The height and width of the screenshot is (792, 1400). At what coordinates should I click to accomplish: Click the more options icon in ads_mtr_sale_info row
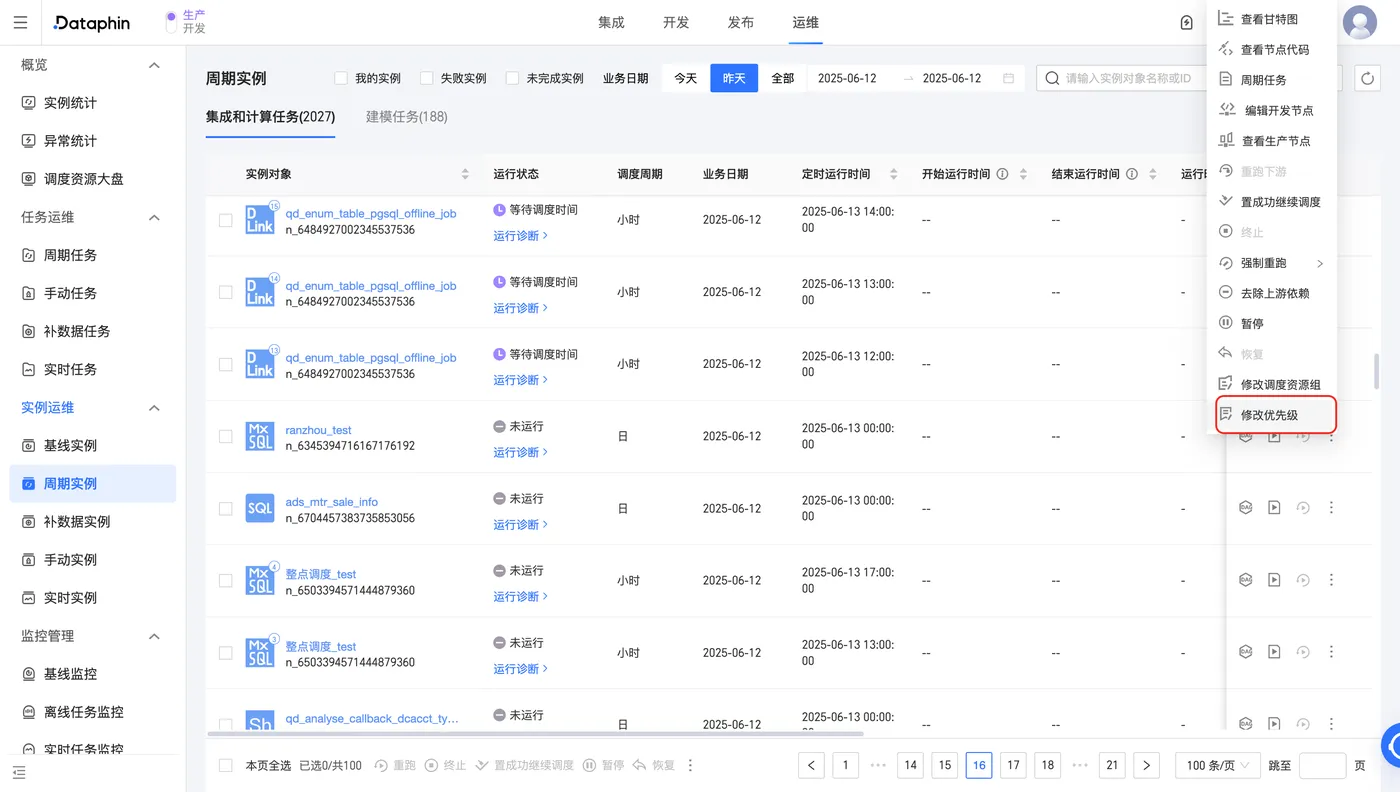click(1331, 508)
